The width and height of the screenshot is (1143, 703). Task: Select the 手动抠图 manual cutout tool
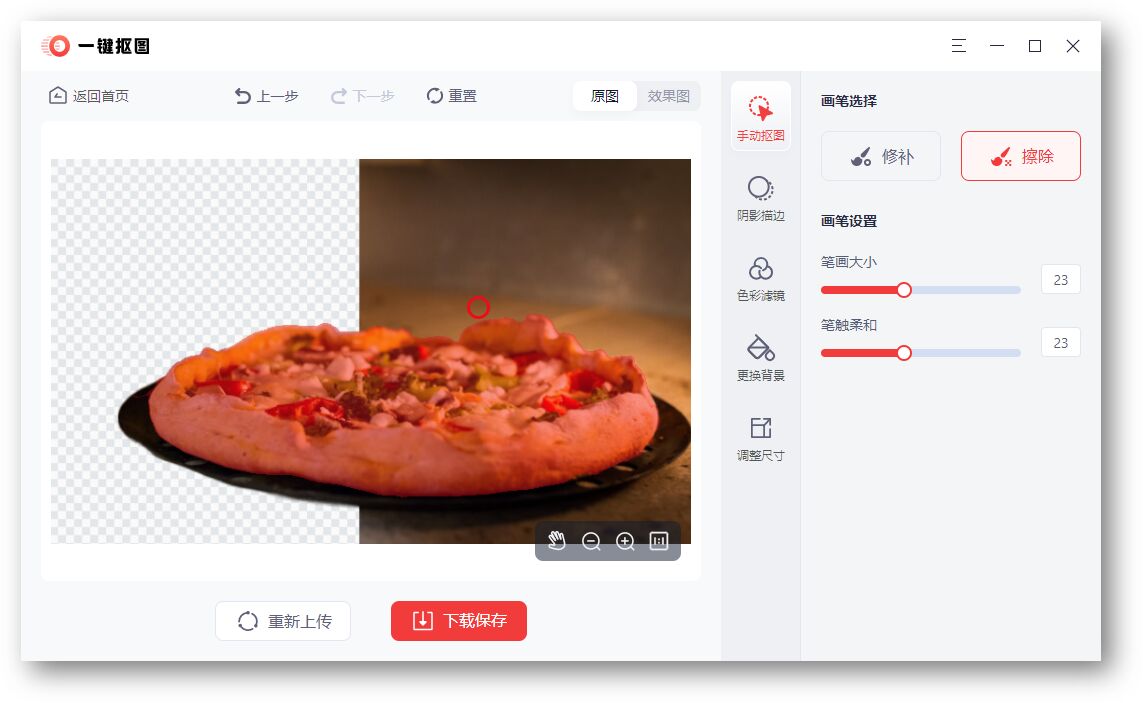click(760, 117)
